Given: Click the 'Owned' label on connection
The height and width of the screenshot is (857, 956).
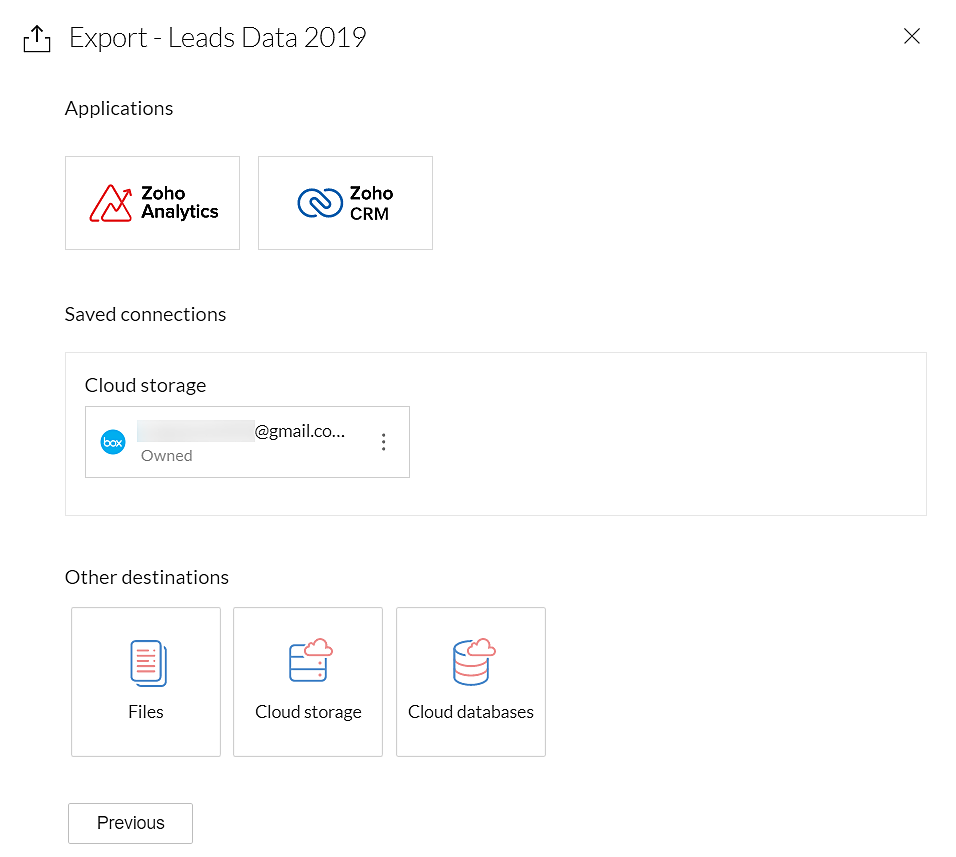Looking at the screenshot, I should tap(166, 456).
